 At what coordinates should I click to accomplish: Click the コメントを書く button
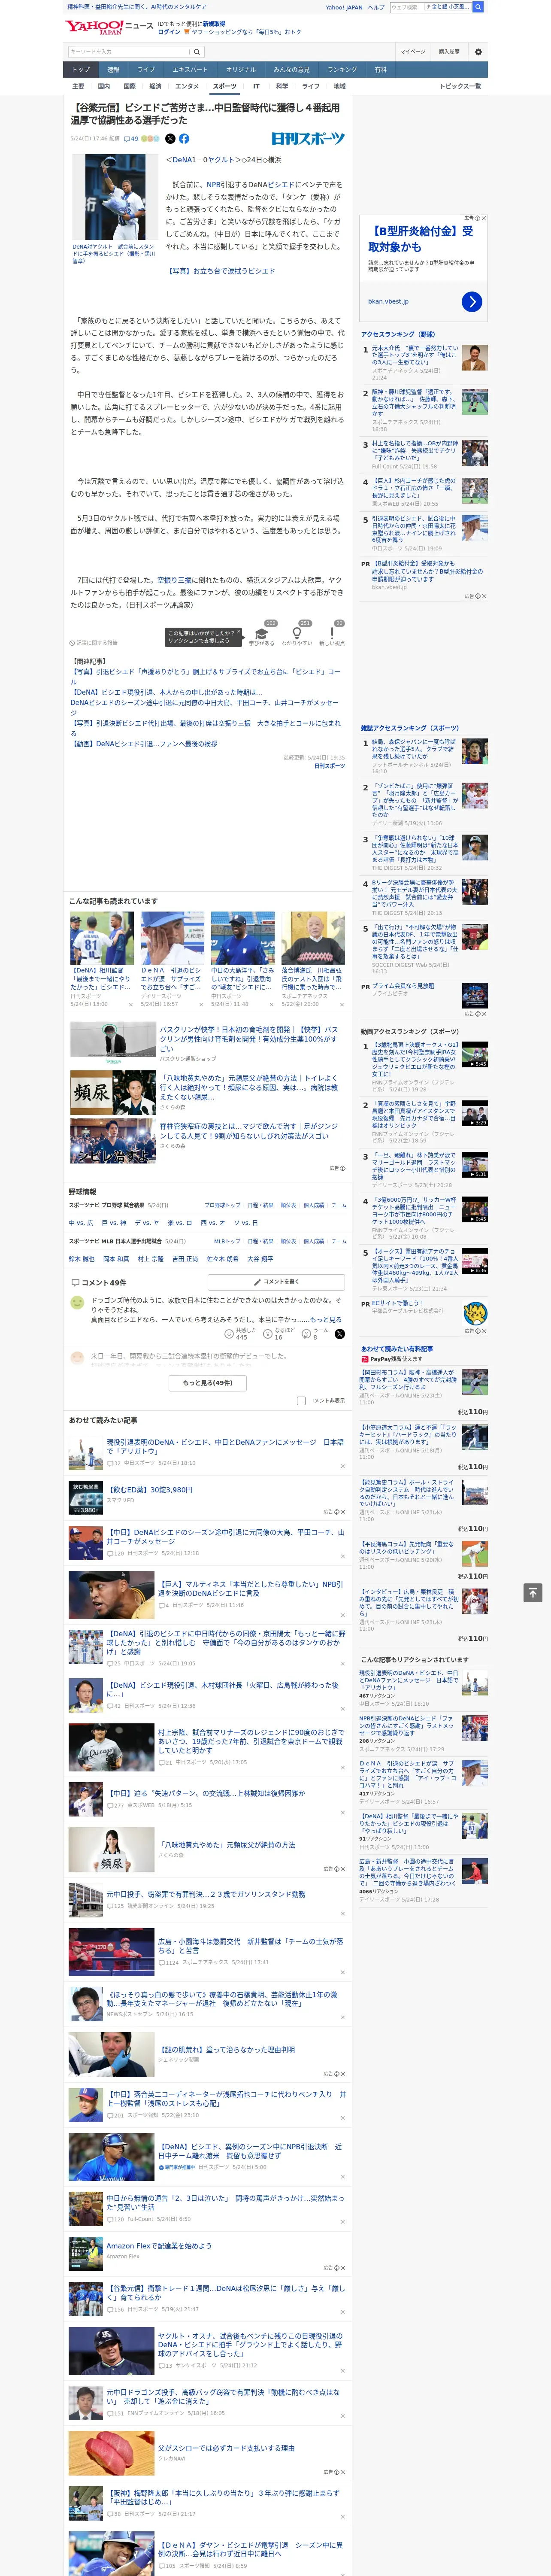point(277,1281)
